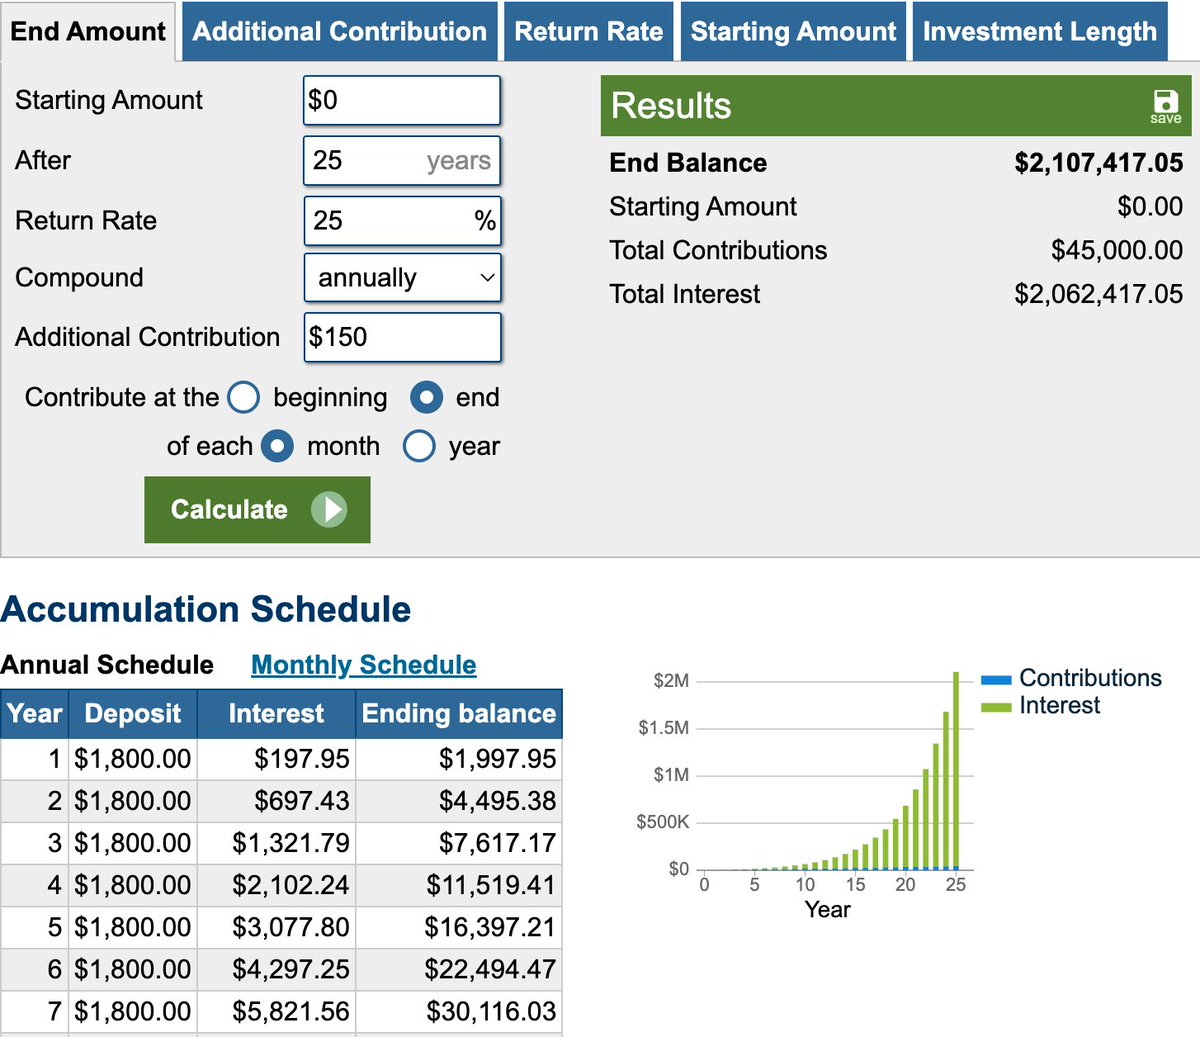Select the beginning contribution radio button
1200x1037 pixels.
[x=244, y=397]
